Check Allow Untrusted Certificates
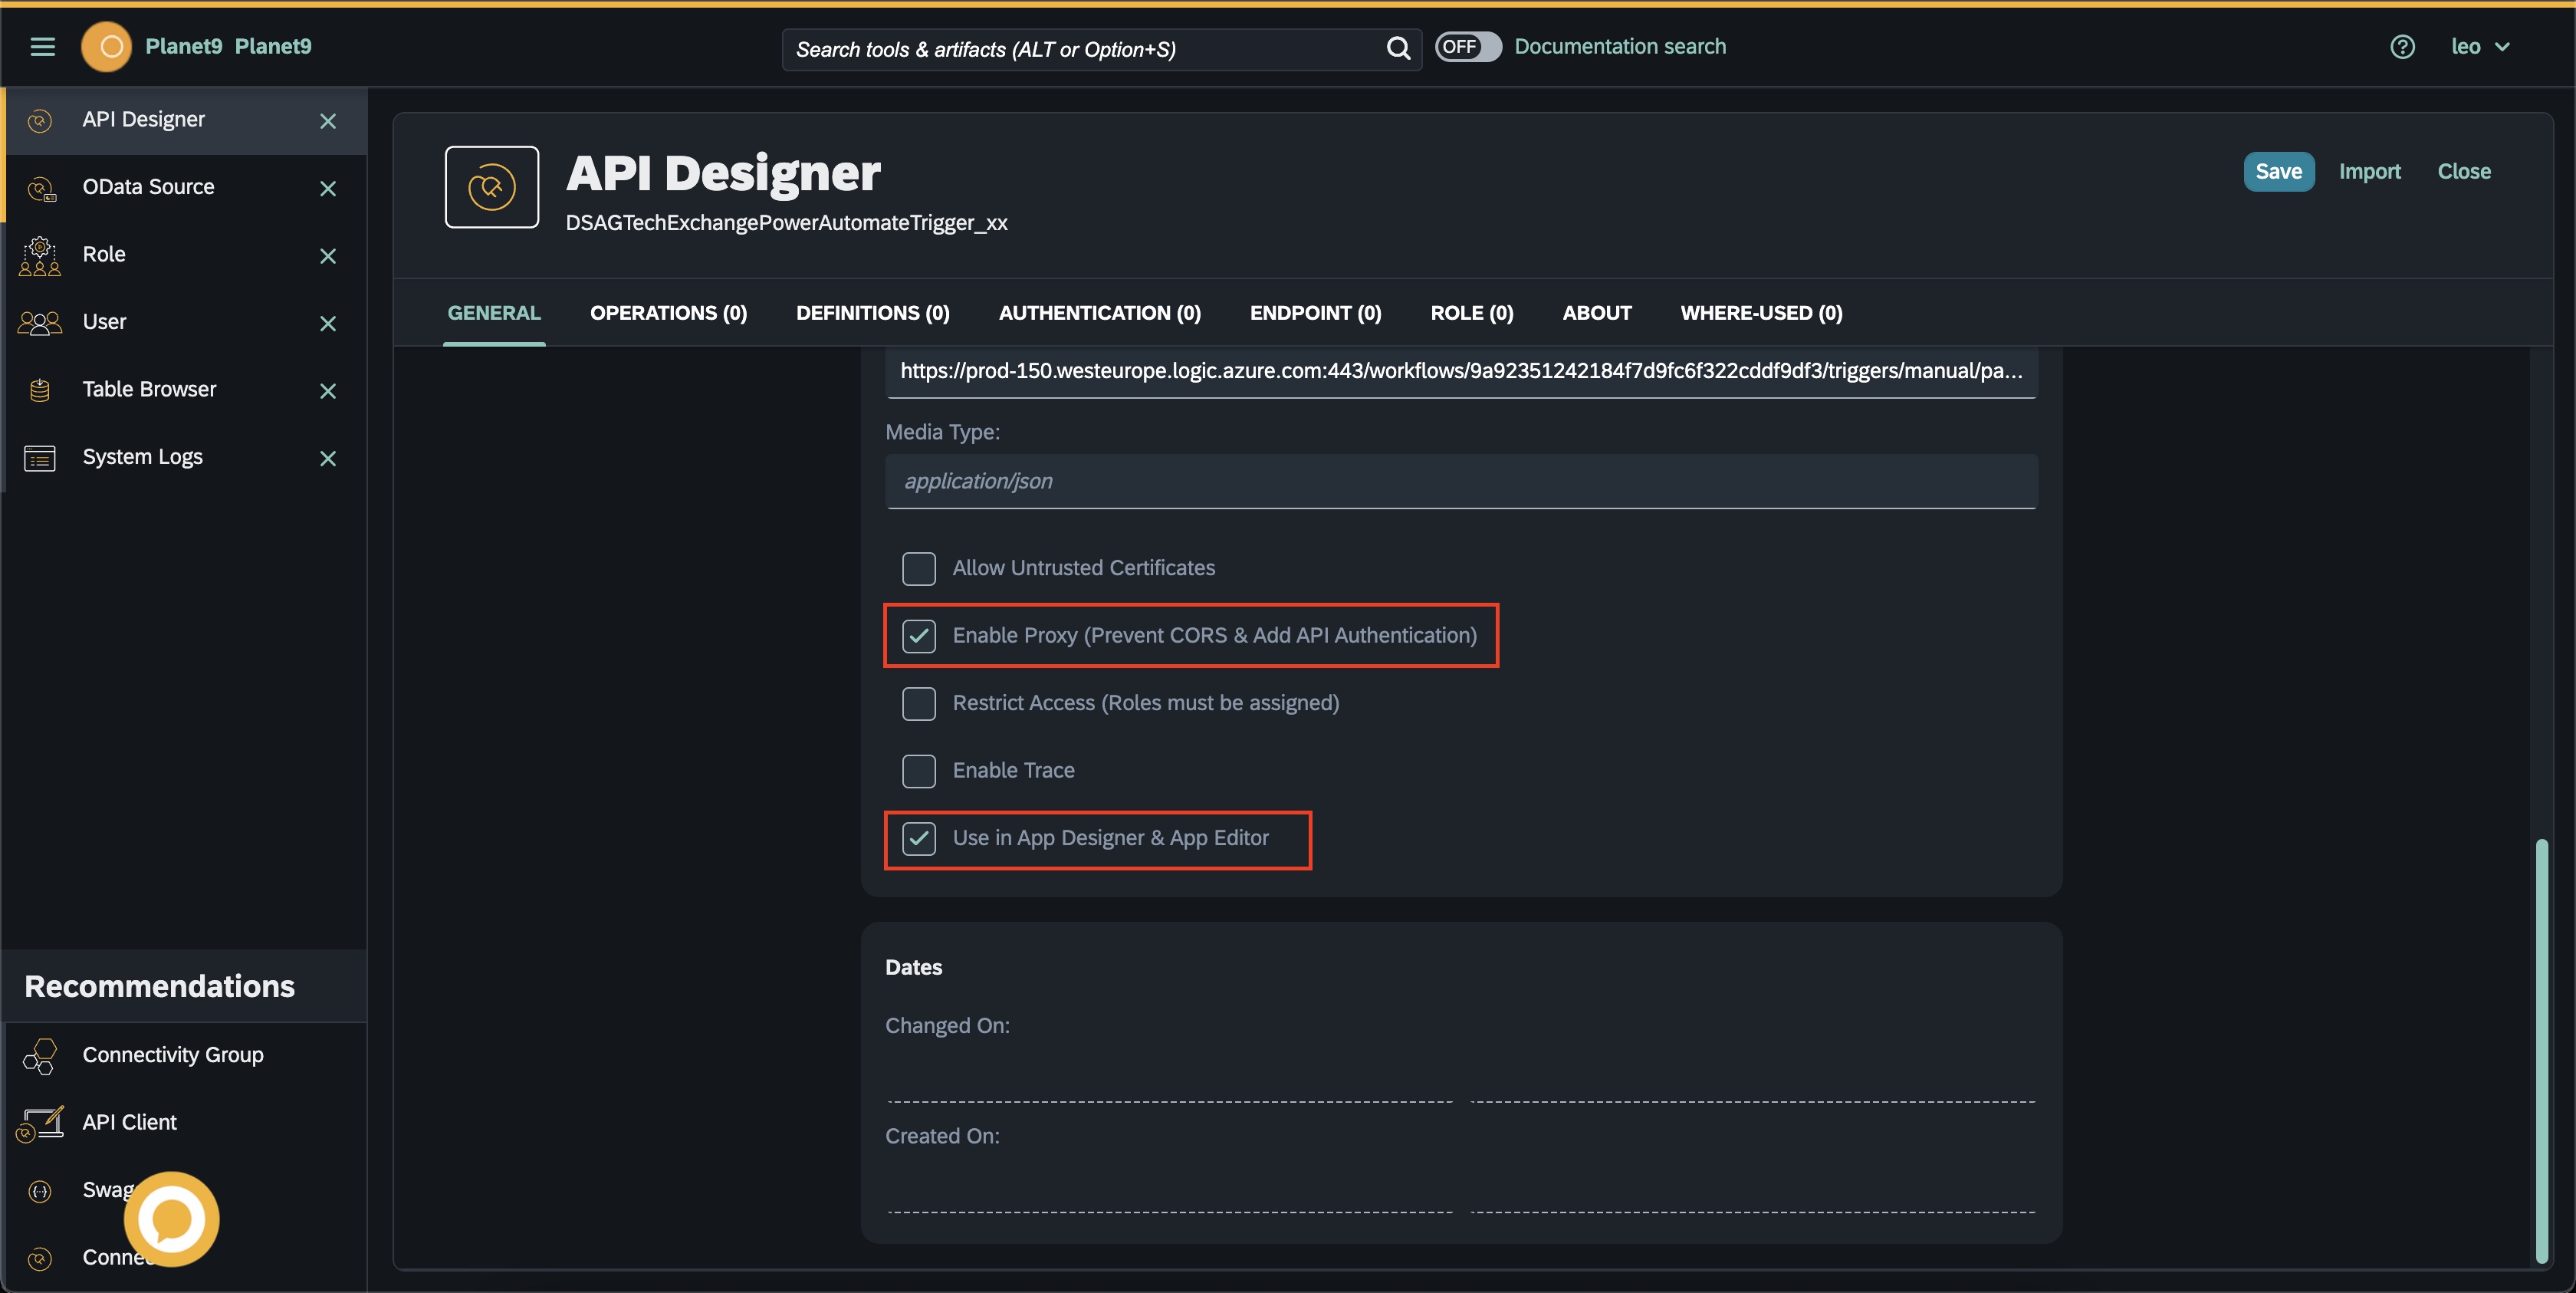 (x=918, y=568)
